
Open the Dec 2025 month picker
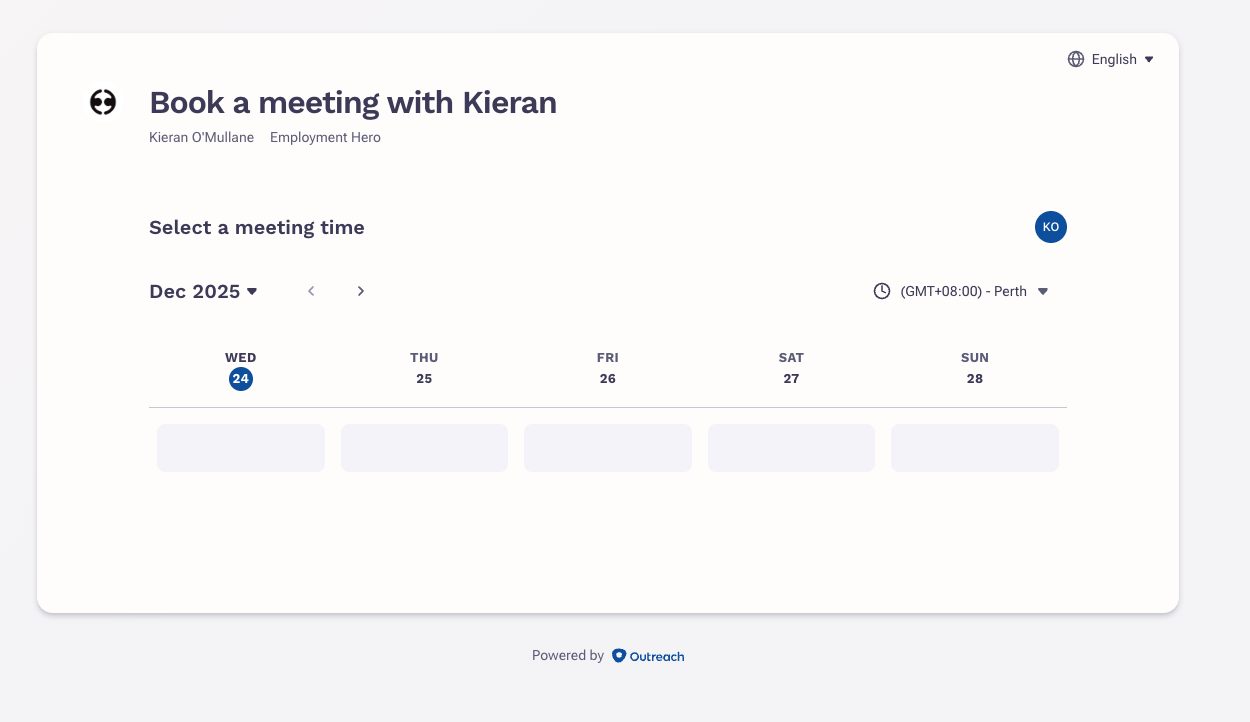point(204,291)
